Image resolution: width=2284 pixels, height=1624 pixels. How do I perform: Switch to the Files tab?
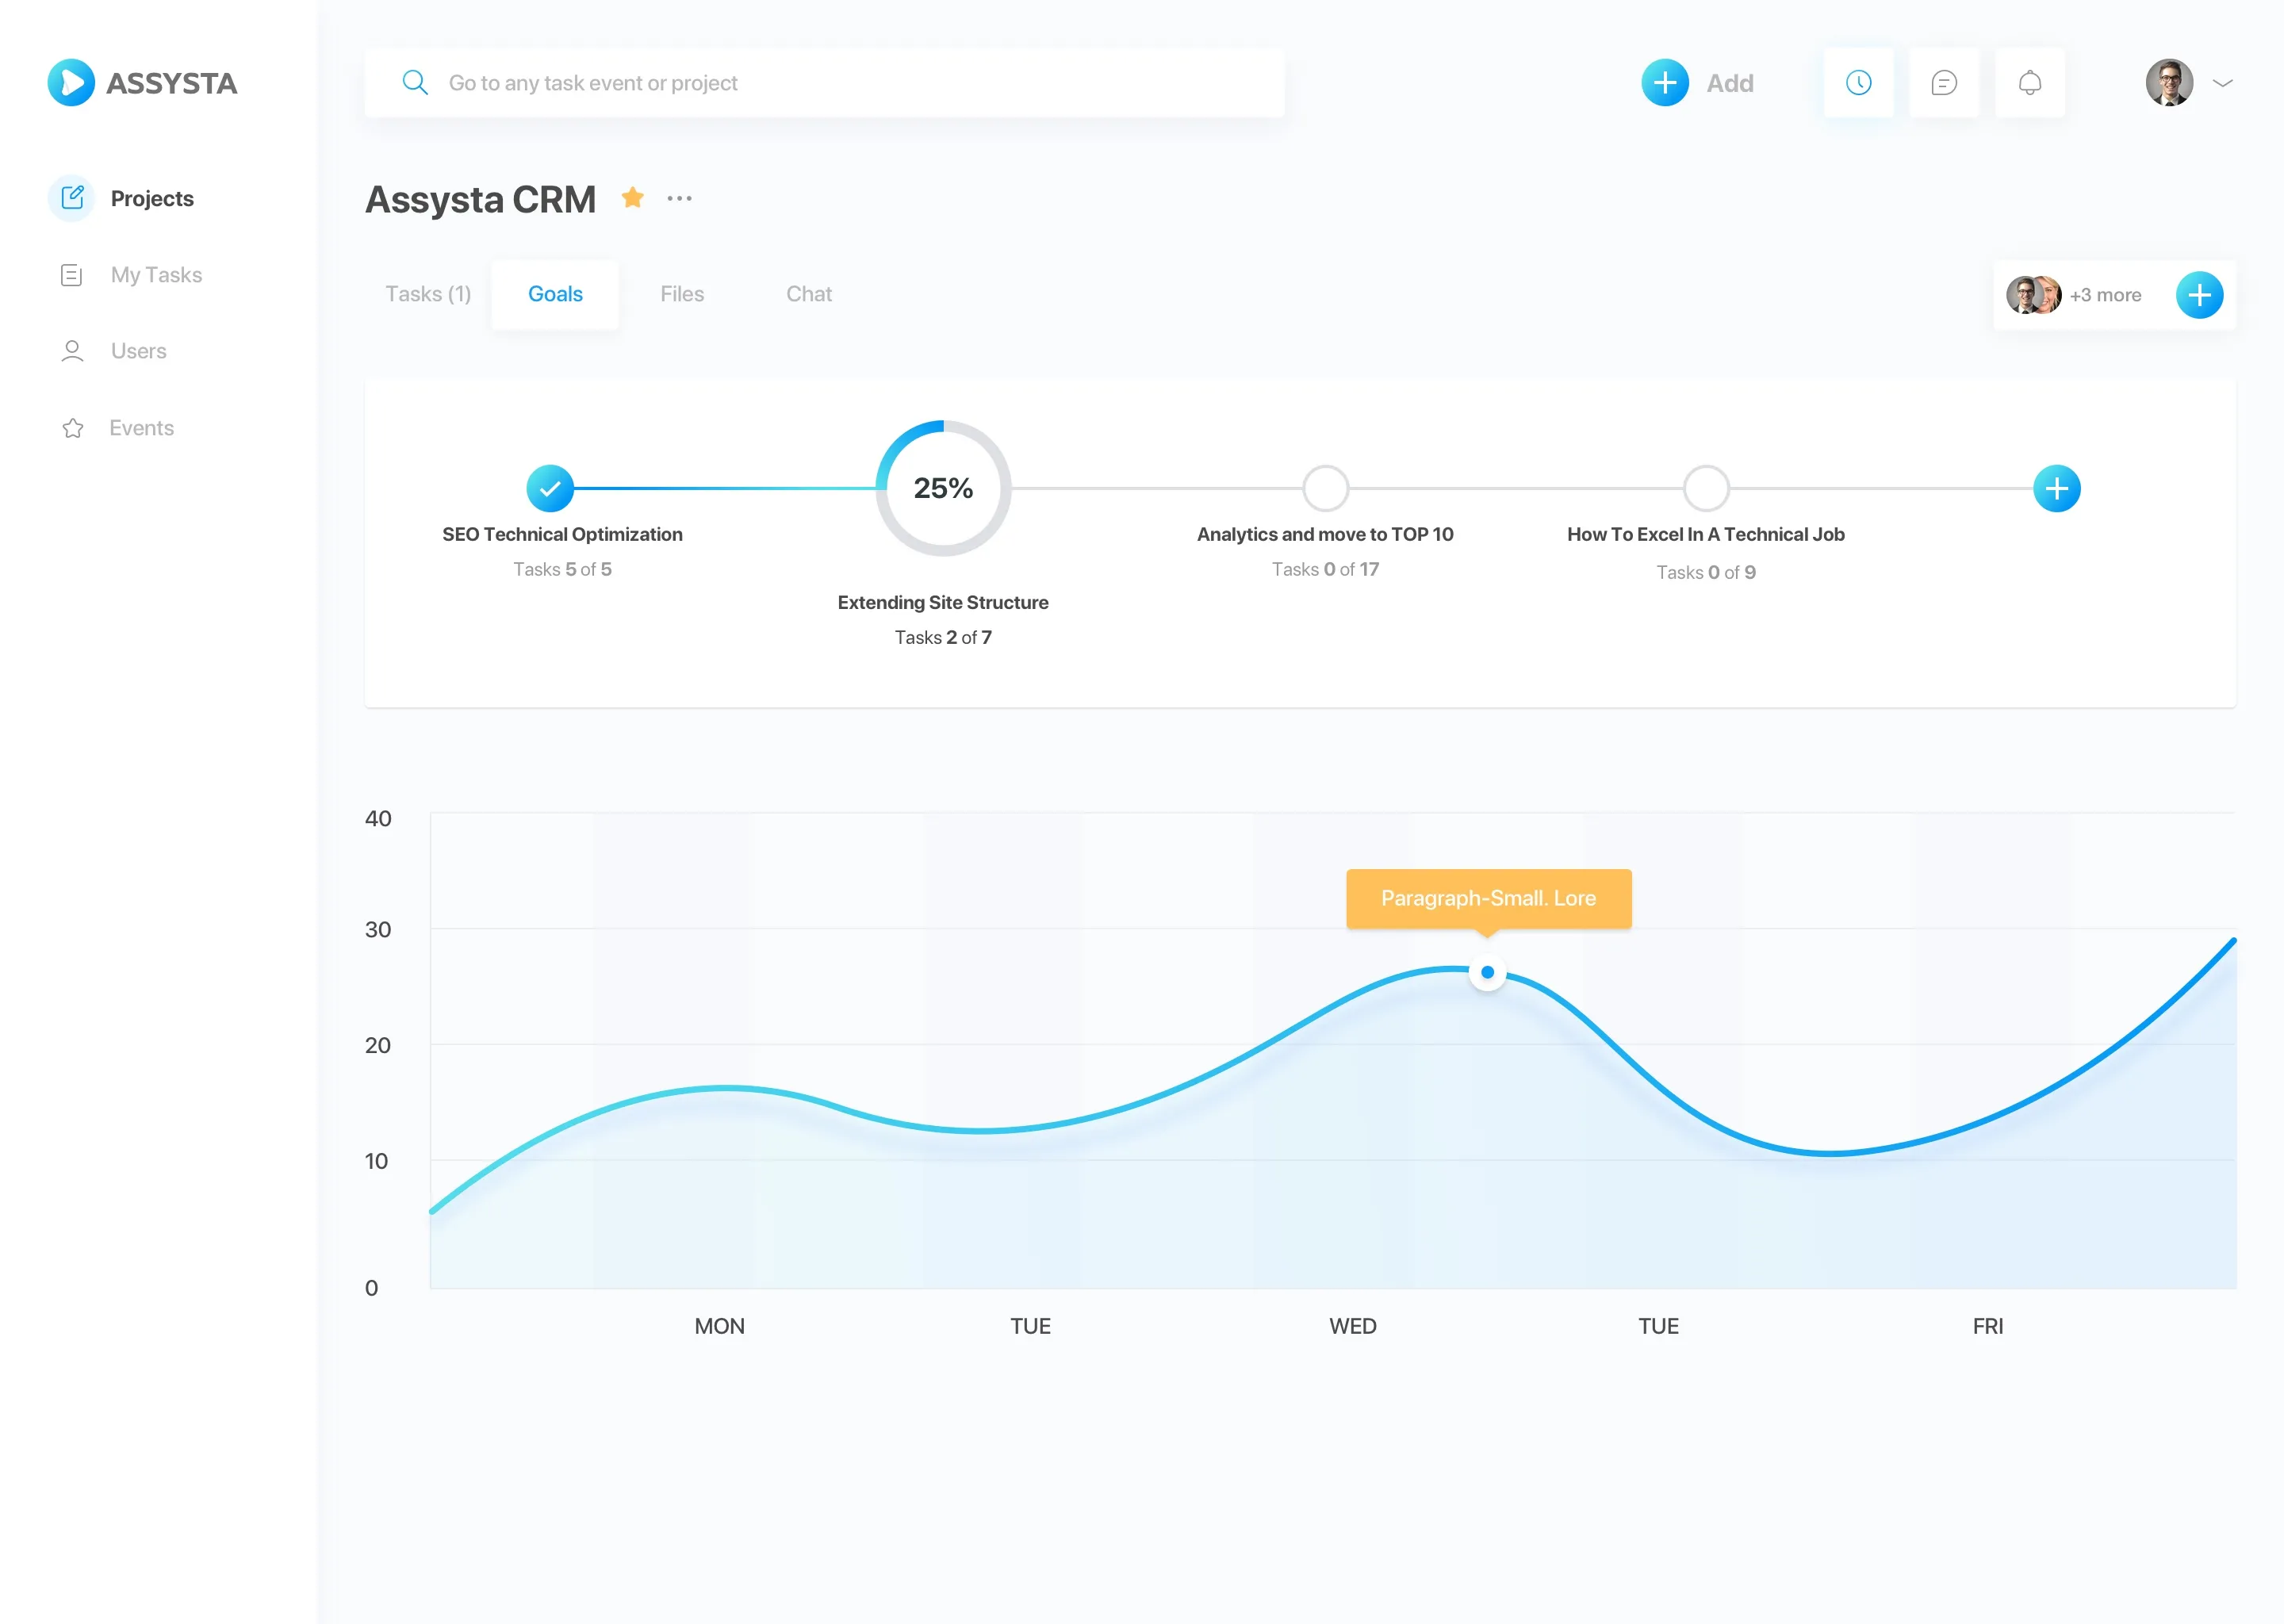[x=682, y=294]
